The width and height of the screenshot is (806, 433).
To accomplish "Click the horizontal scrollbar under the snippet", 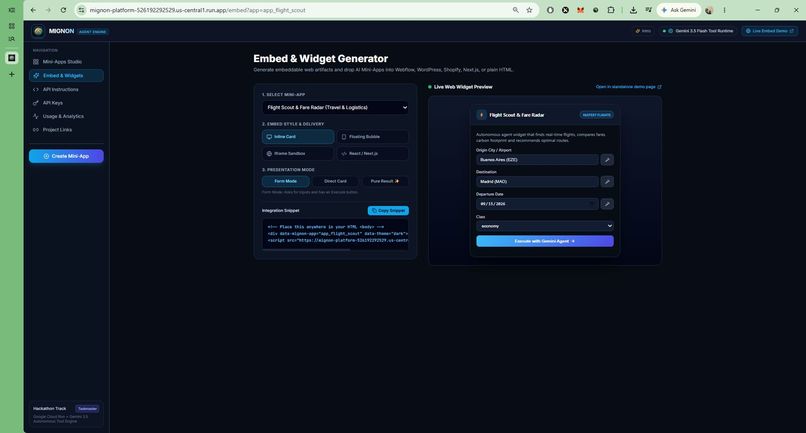I will pos(306,249).
